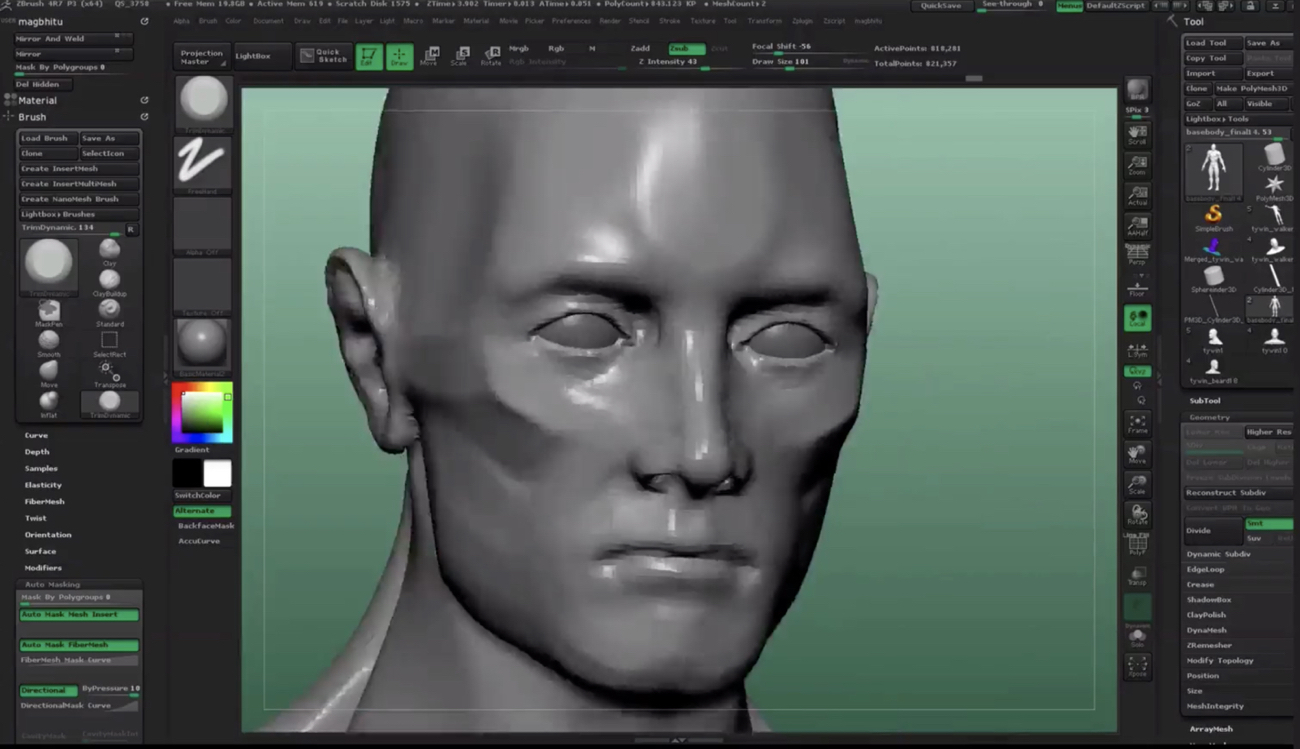The image size is (1300, 749).
Task: Expand the FiberMesh brush section
Action: pos(45,502)
